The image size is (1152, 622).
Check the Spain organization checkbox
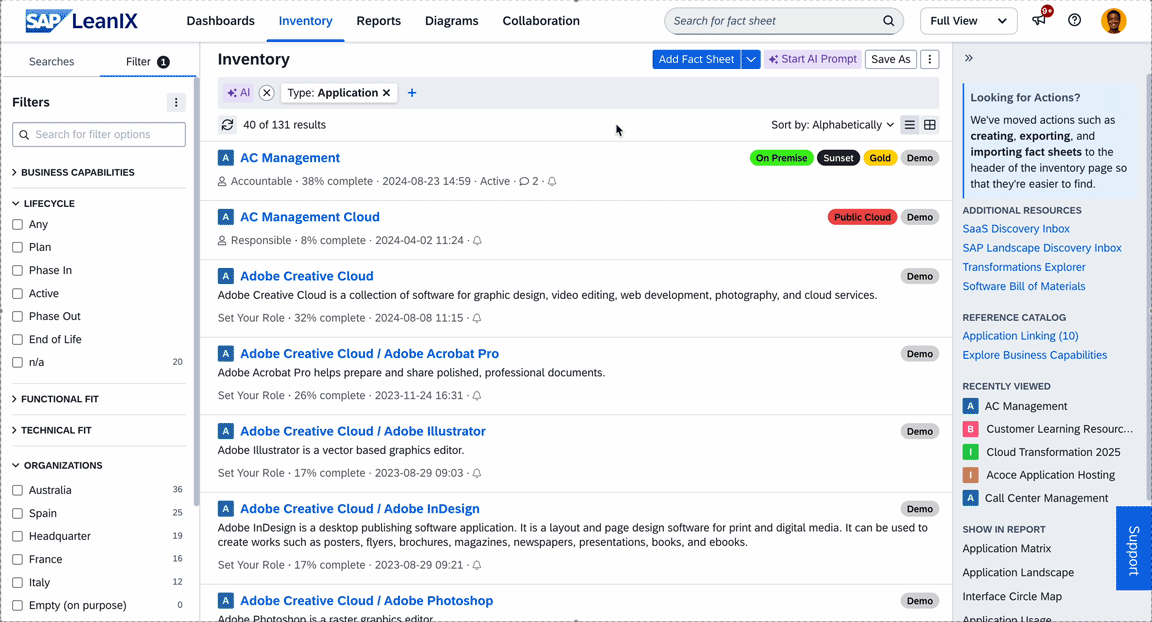[x=18, y=513]
